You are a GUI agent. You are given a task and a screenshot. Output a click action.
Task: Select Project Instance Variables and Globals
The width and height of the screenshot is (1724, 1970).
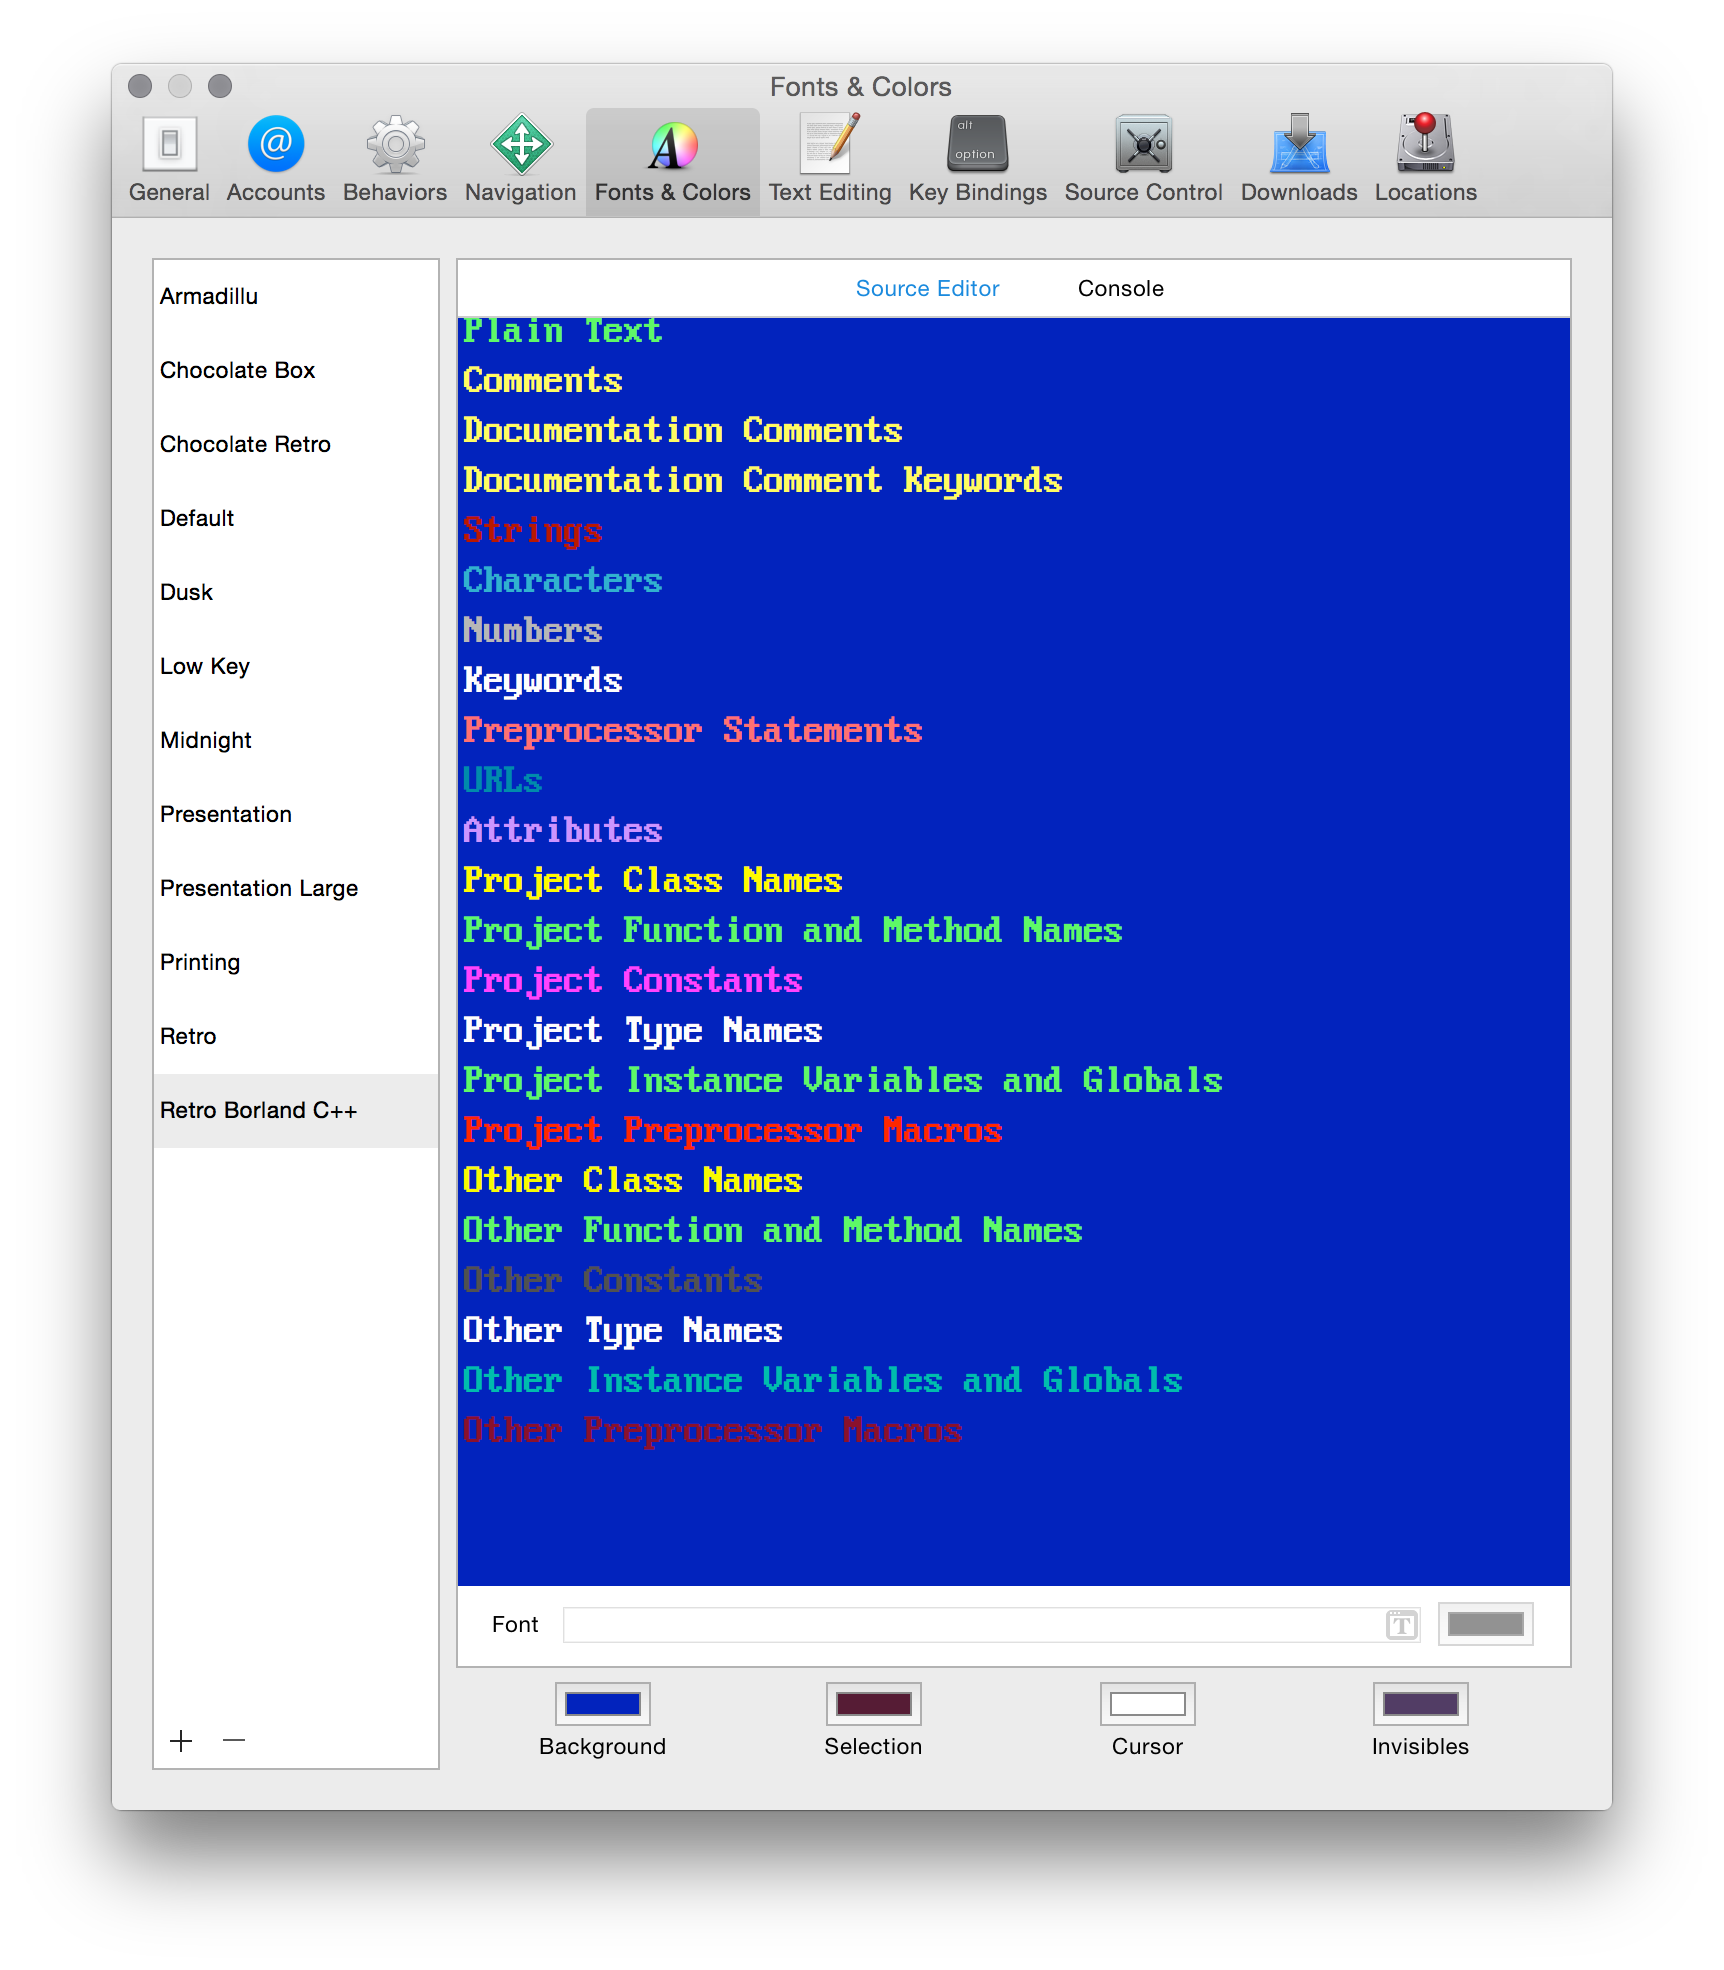(1014, 1080)
